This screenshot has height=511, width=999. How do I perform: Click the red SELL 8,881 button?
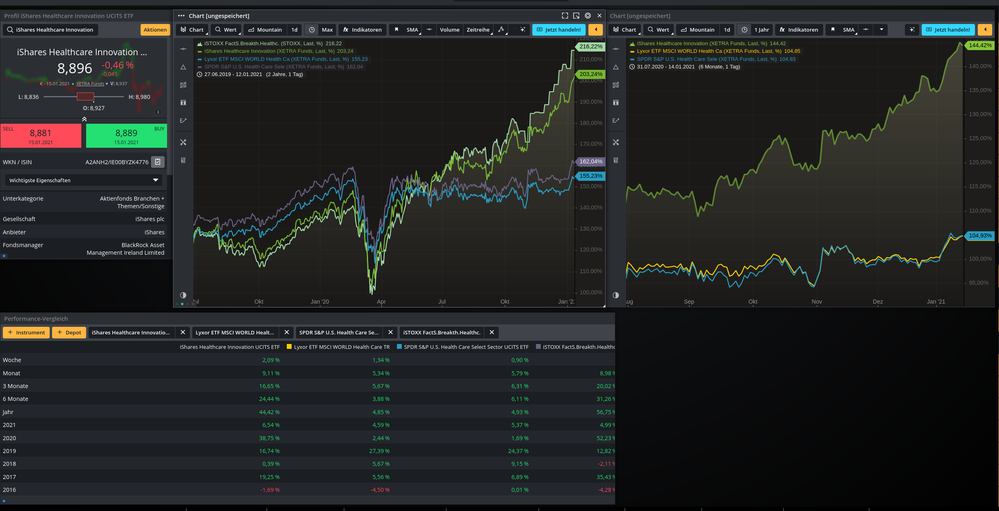(x=41, y=135)
